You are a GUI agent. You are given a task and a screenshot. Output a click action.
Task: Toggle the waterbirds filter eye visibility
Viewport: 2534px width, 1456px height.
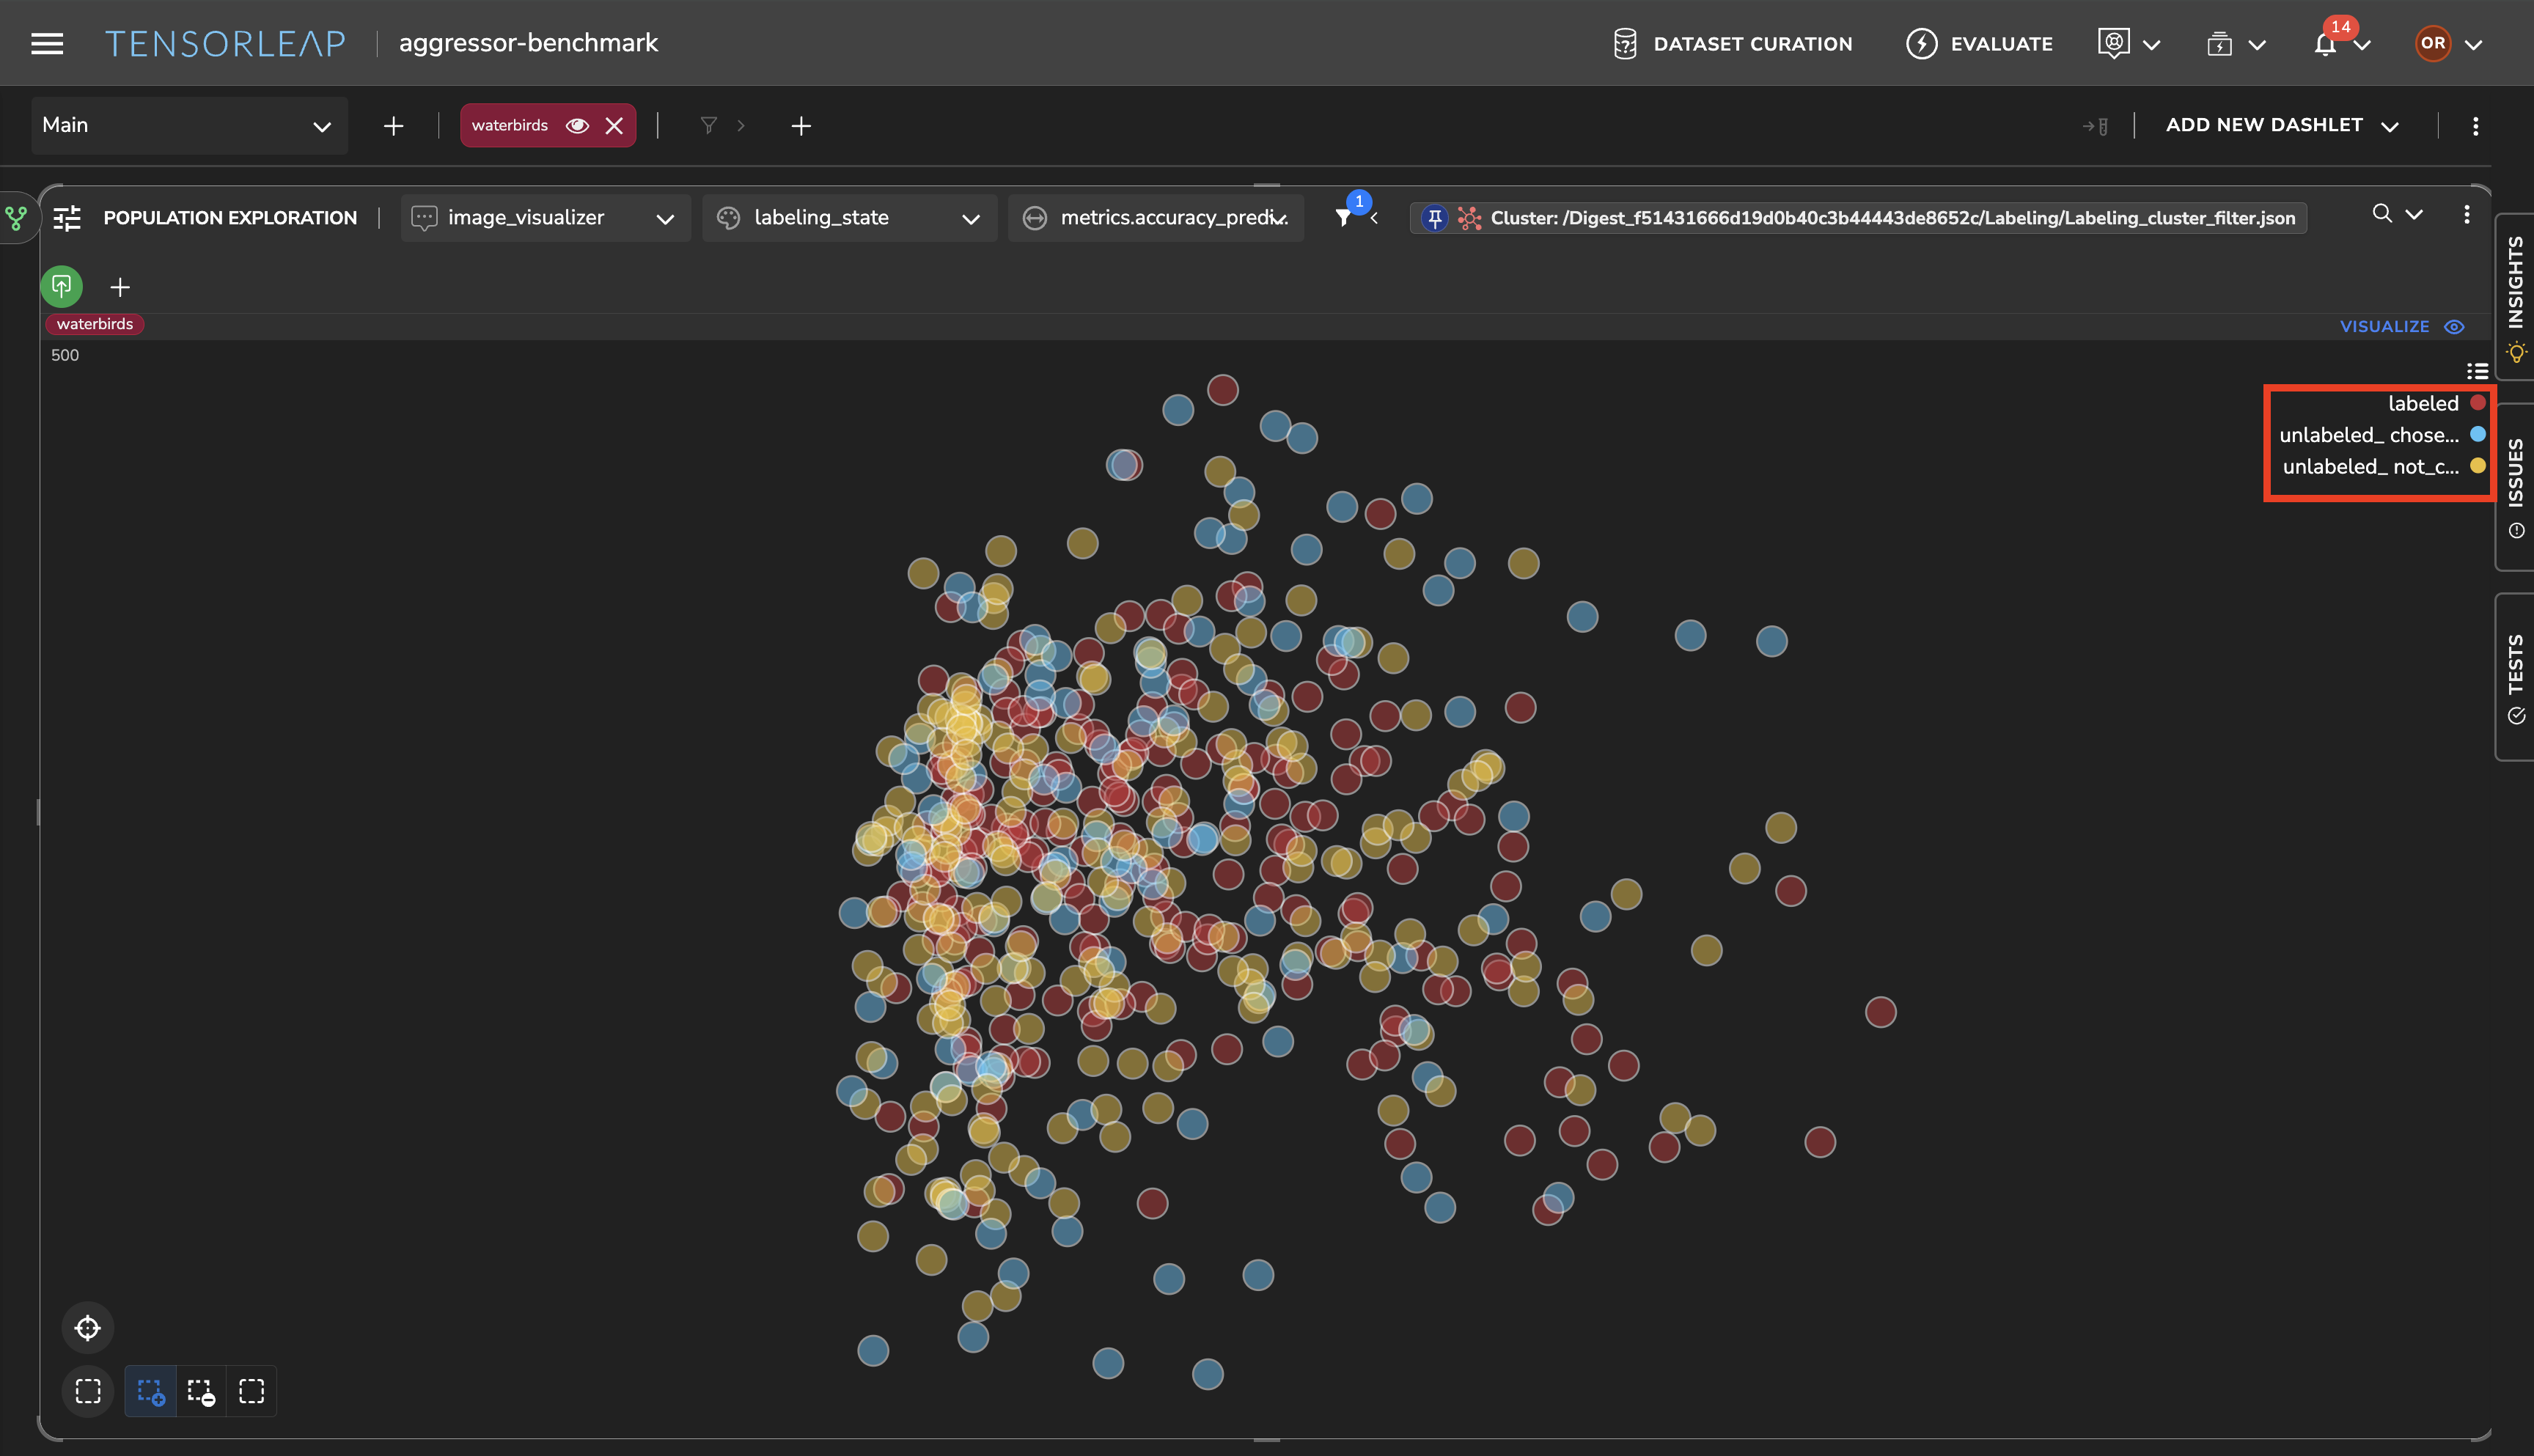(x=577, y=125)
